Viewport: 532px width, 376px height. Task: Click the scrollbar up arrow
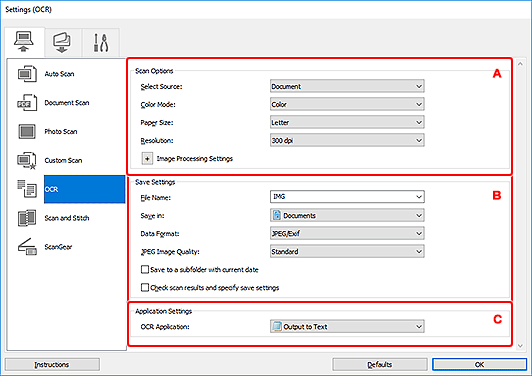pyautogui.click(x=520, y=63)
